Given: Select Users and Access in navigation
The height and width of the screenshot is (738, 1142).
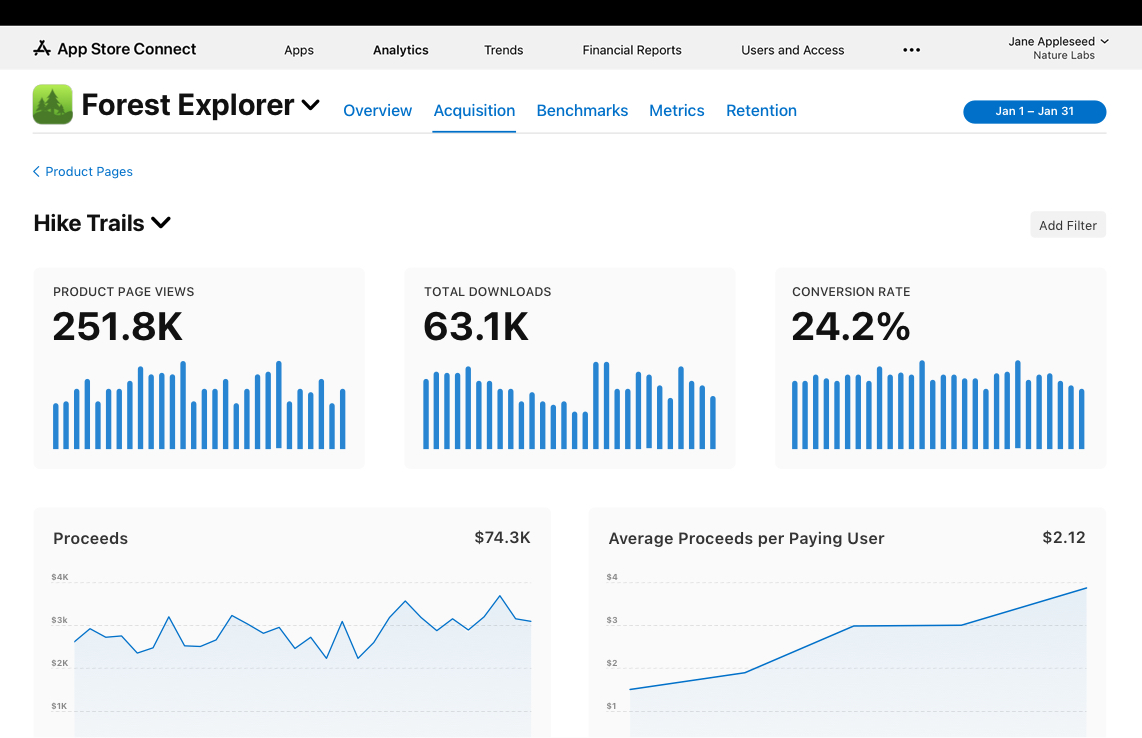Looking at the screenshot, I should (793, 50).
